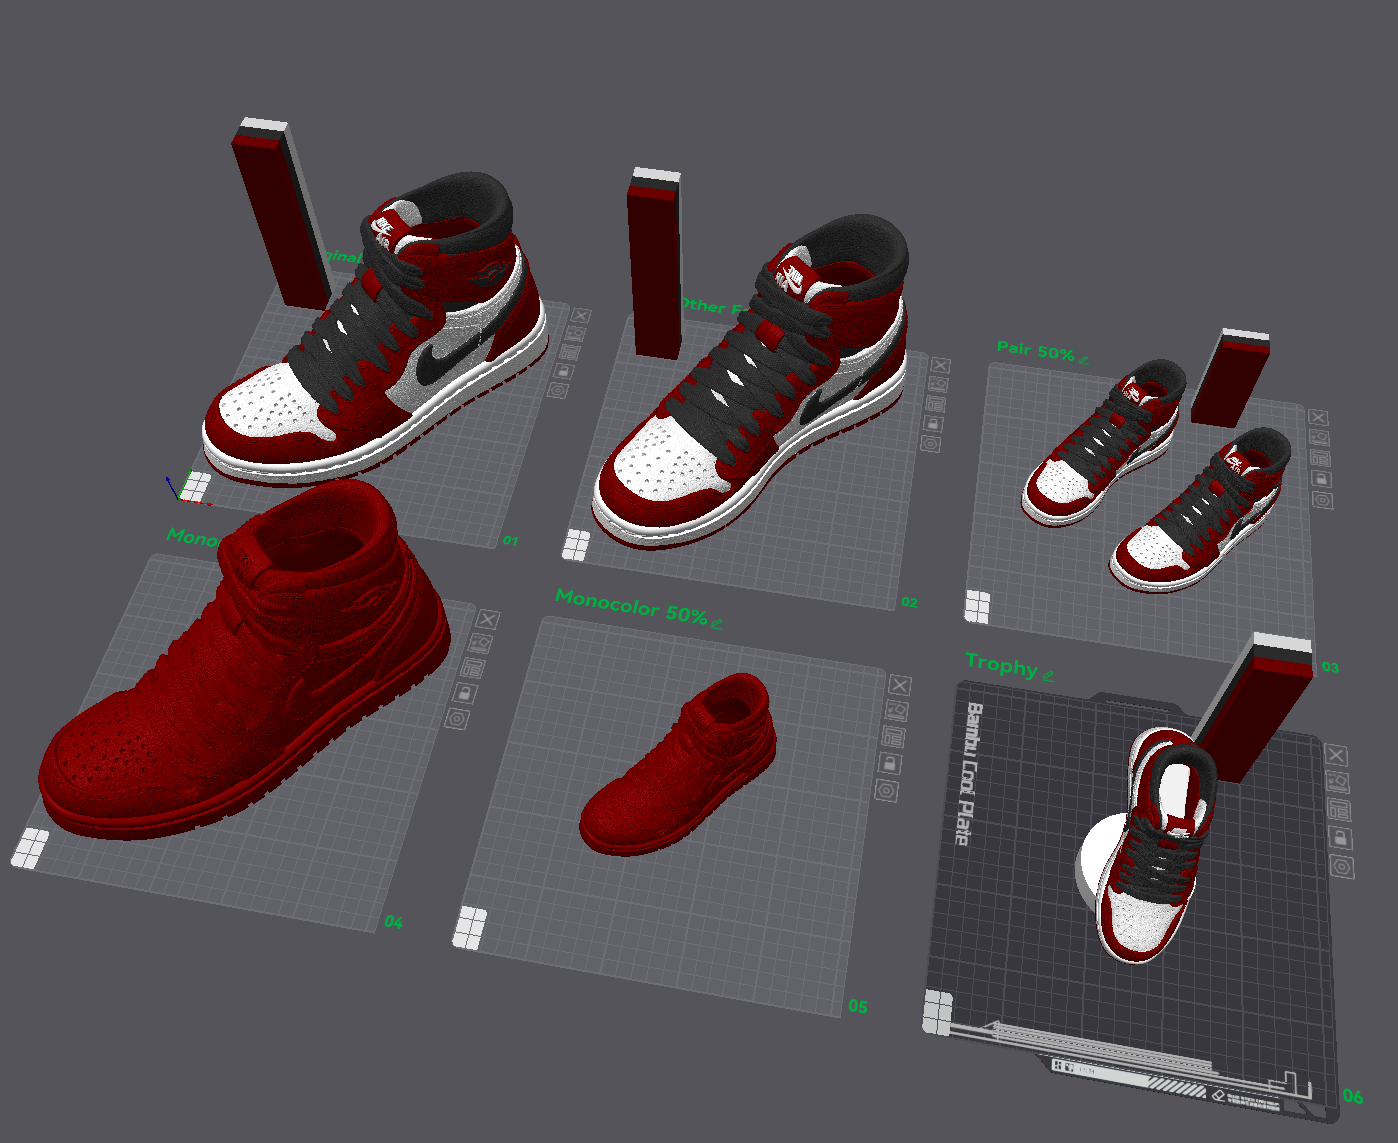Click the 'Trophy' plate label

pyautogui.click(x=1001, y=664)
